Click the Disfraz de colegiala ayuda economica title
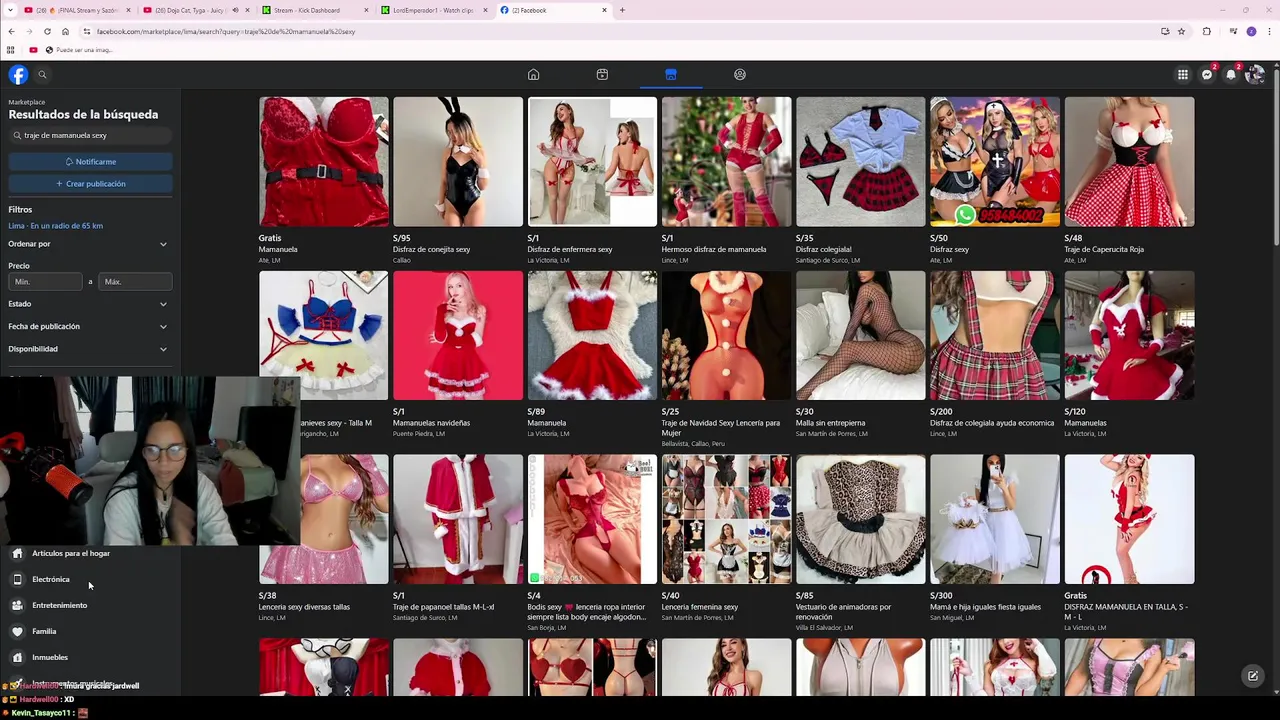 coord(992,423)
